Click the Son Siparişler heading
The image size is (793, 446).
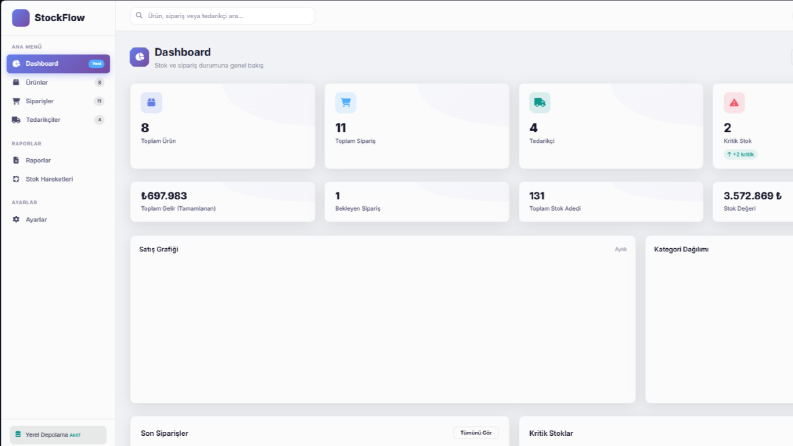pos(164,433)
